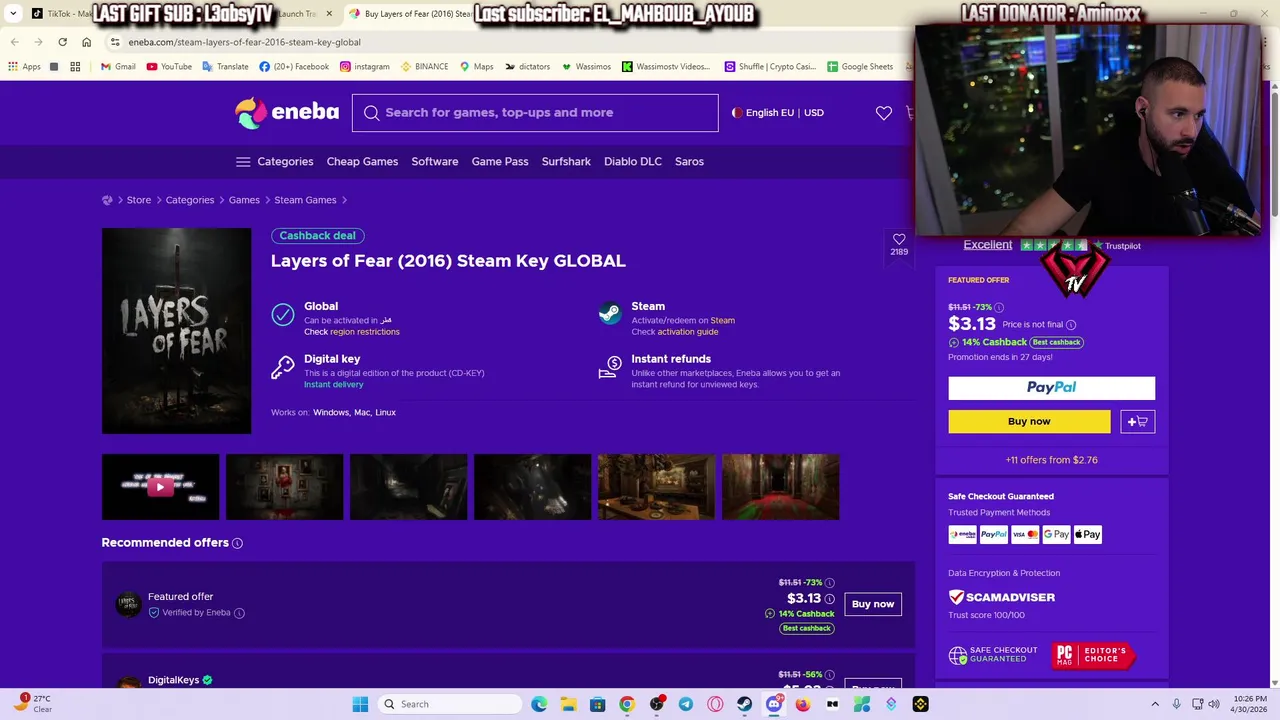
Task: Click Steam Games in the breadcrumb
Action: click(x=305, y=200)
